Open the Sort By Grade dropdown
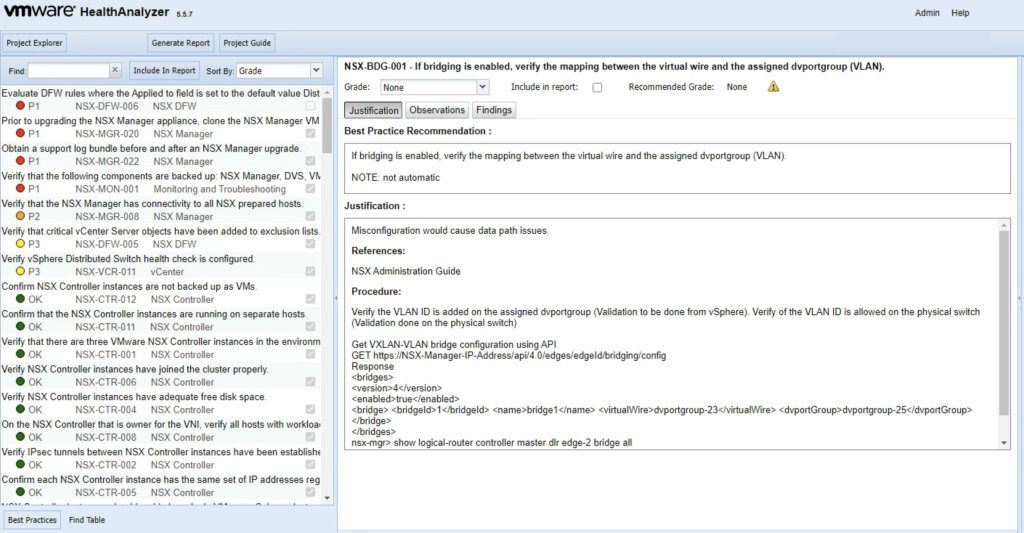The width and height of the screenshot is (1024, 533). pyautogui.click(x=316, y=70)
